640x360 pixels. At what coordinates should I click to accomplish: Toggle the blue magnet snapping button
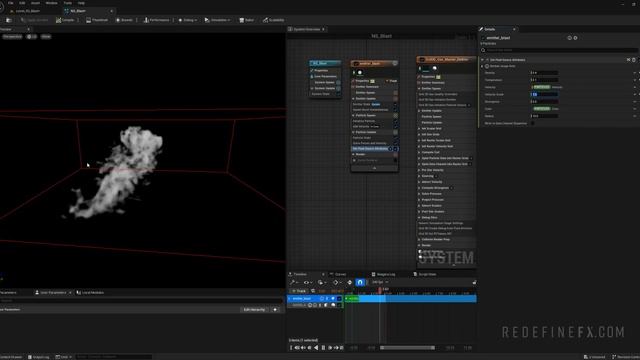click(360, 282)
